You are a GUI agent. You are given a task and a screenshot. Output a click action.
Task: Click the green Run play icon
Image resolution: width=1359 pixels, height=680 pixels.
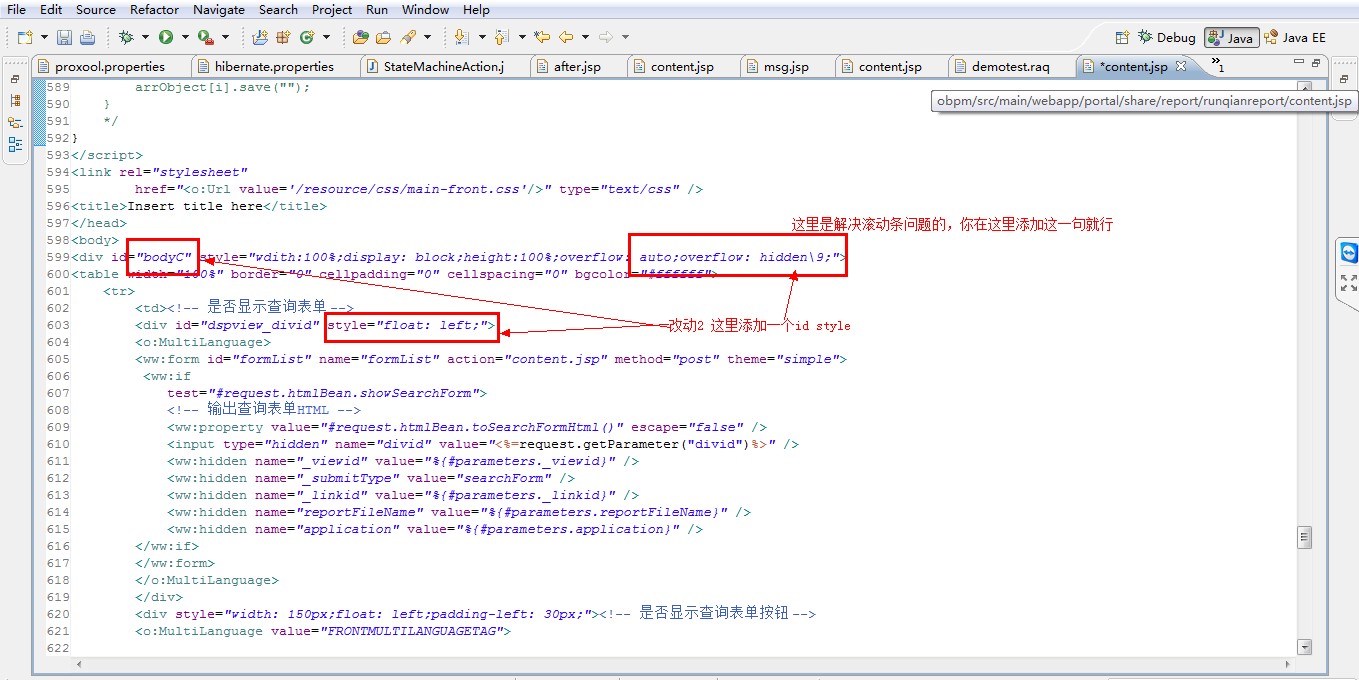[166, 37]
